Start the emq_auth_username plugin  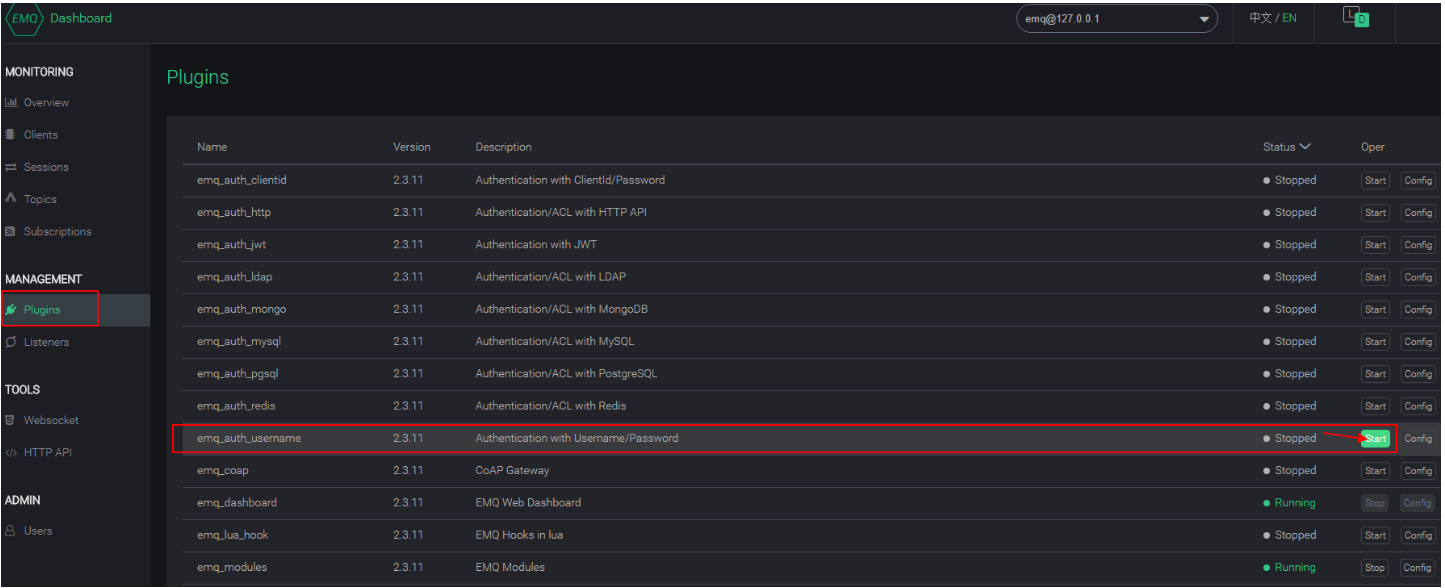1375,439
